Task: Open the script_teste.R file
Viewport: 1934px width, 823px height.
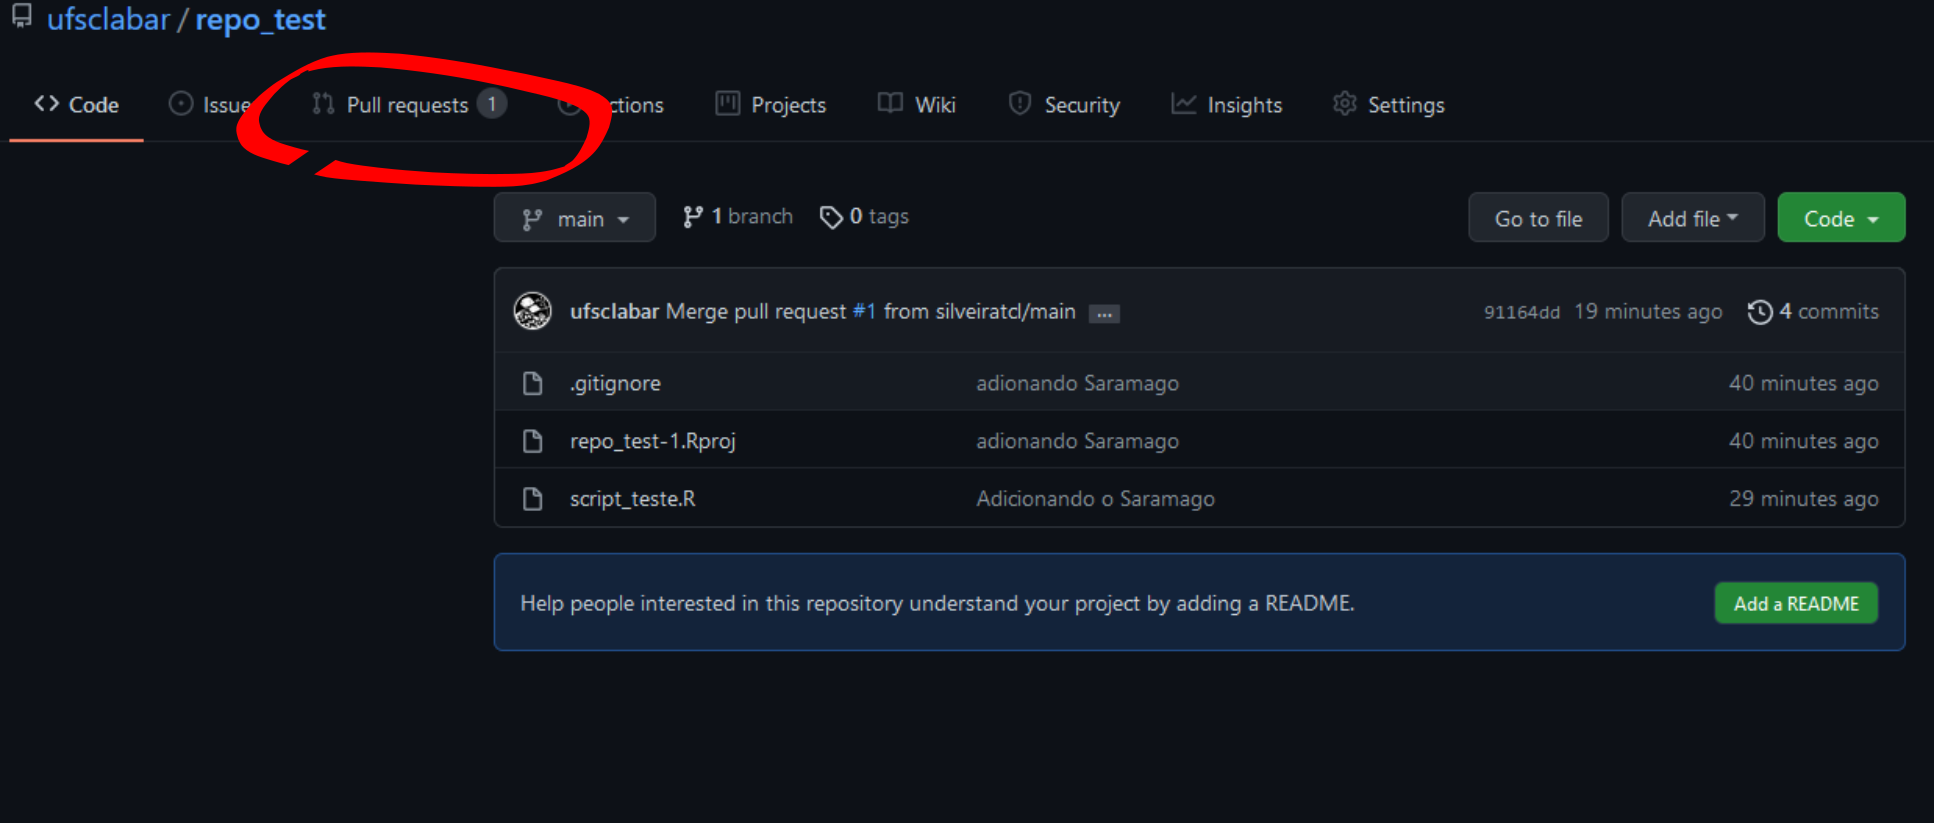Action: 633,498
